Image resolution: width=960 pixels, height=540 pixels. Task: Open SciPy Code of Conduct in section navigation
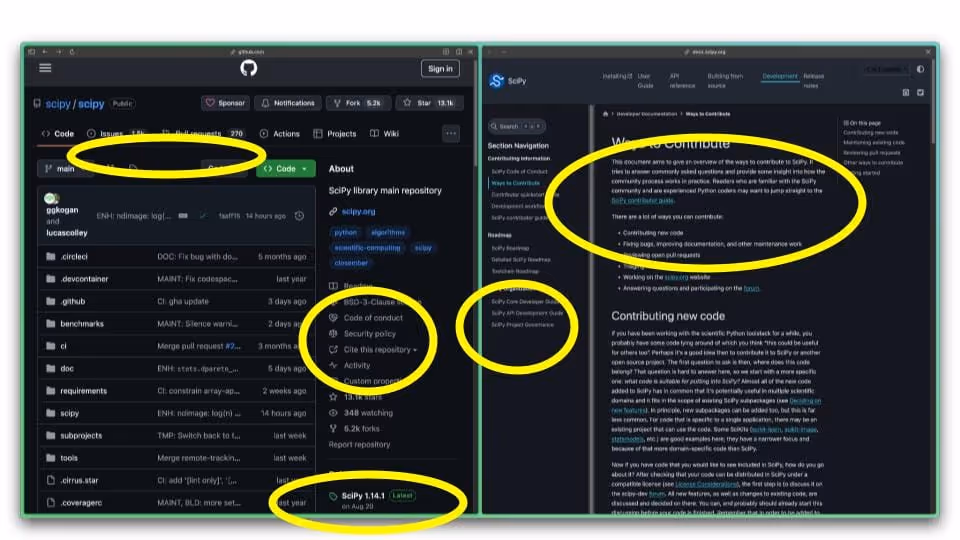(519, 171)
